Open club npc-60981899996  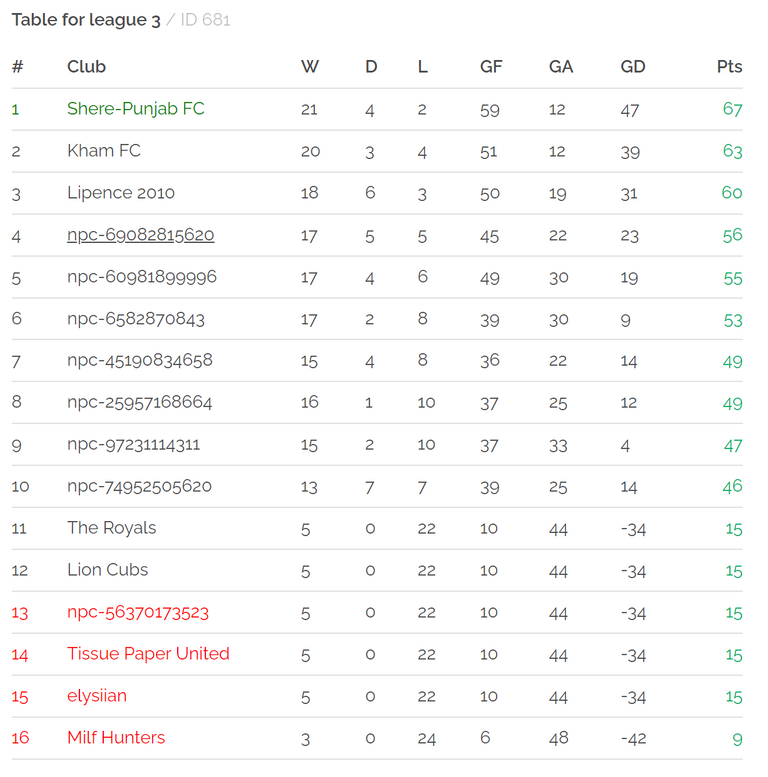tap(142, 277)
